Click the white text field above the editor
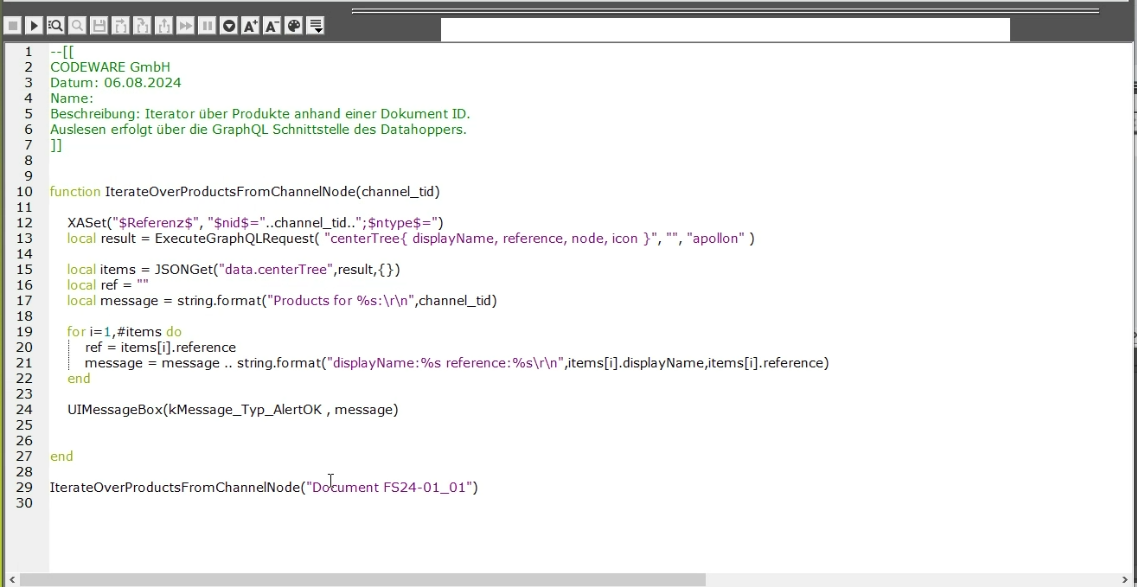The image size is (1137, 587). [x=725, y=29]
